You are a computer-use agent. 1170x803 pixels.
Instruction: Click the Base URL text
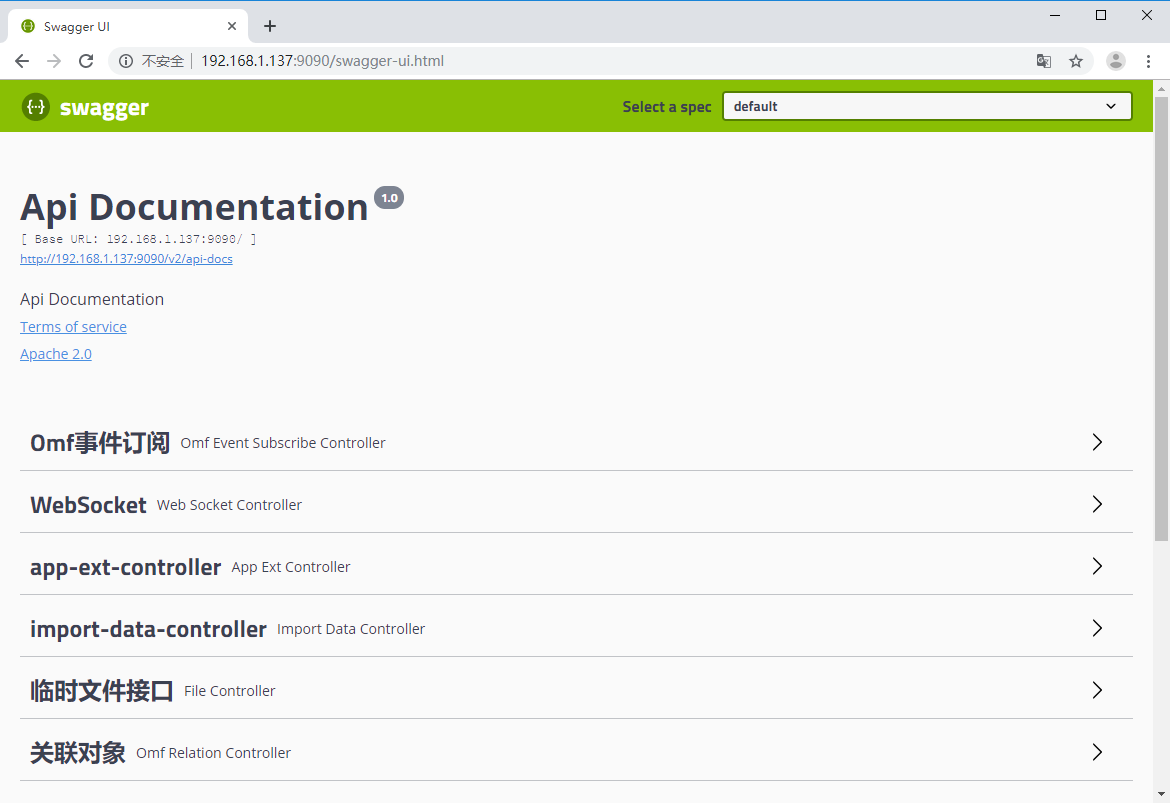[x=139, y=239]
